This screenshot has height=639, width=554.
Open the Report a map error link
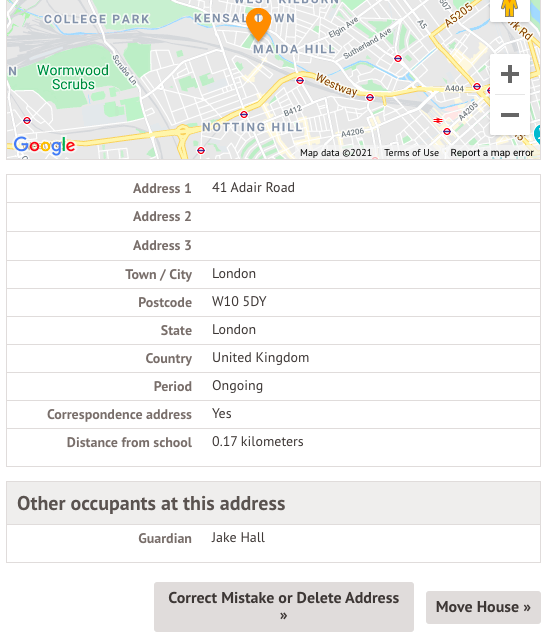(492, 153)
